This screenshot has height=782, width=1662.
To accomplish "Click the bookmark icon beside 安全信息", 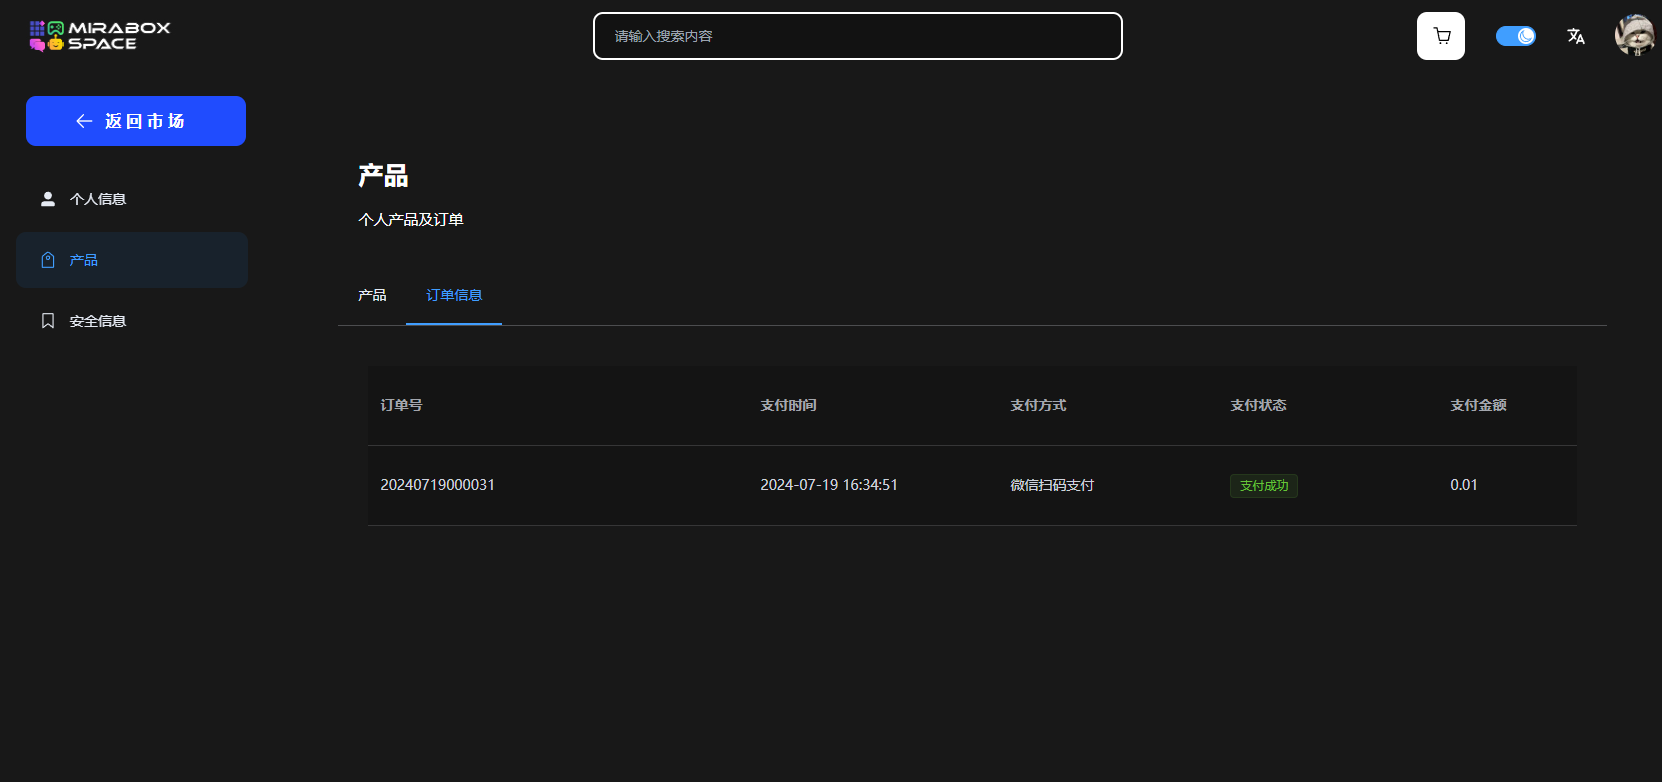I will pyautogui.click(x=47, y=321).
